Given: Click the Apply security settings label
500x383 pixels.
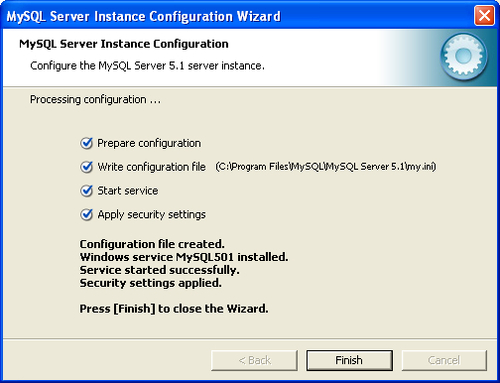Looking at the screenshot, I should [x=151, y=215].
